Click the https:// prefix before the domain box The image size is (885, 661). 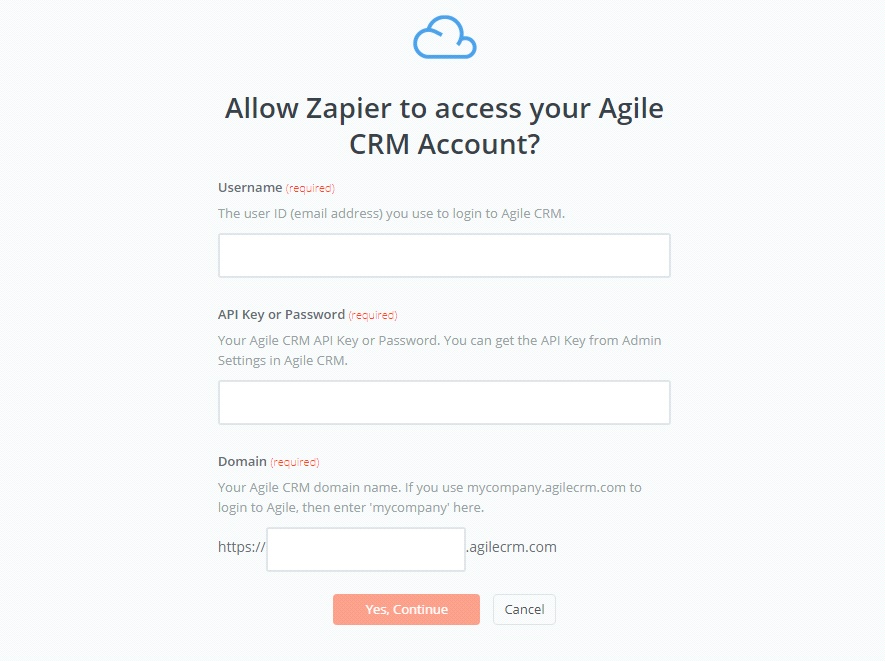point(241,547)
